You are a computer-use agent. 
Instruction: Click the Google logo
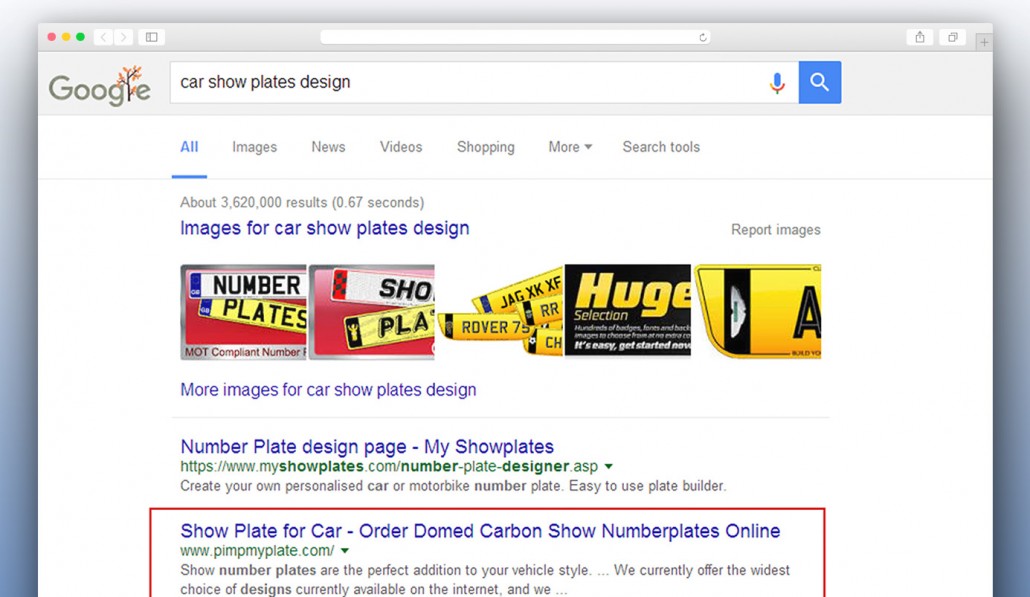point(100,86)
